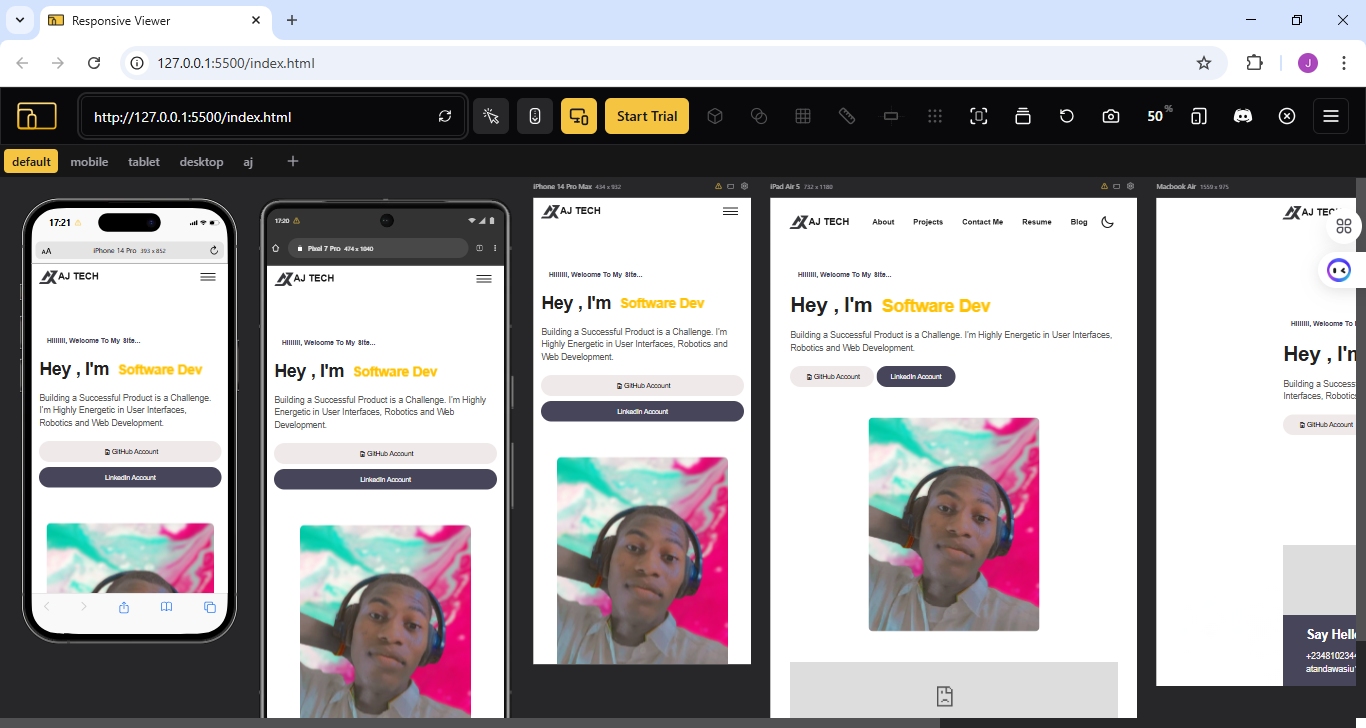Click the focus frame inspect icon
This screenshot has width=1366, height=728.
[x=979, y=116]
